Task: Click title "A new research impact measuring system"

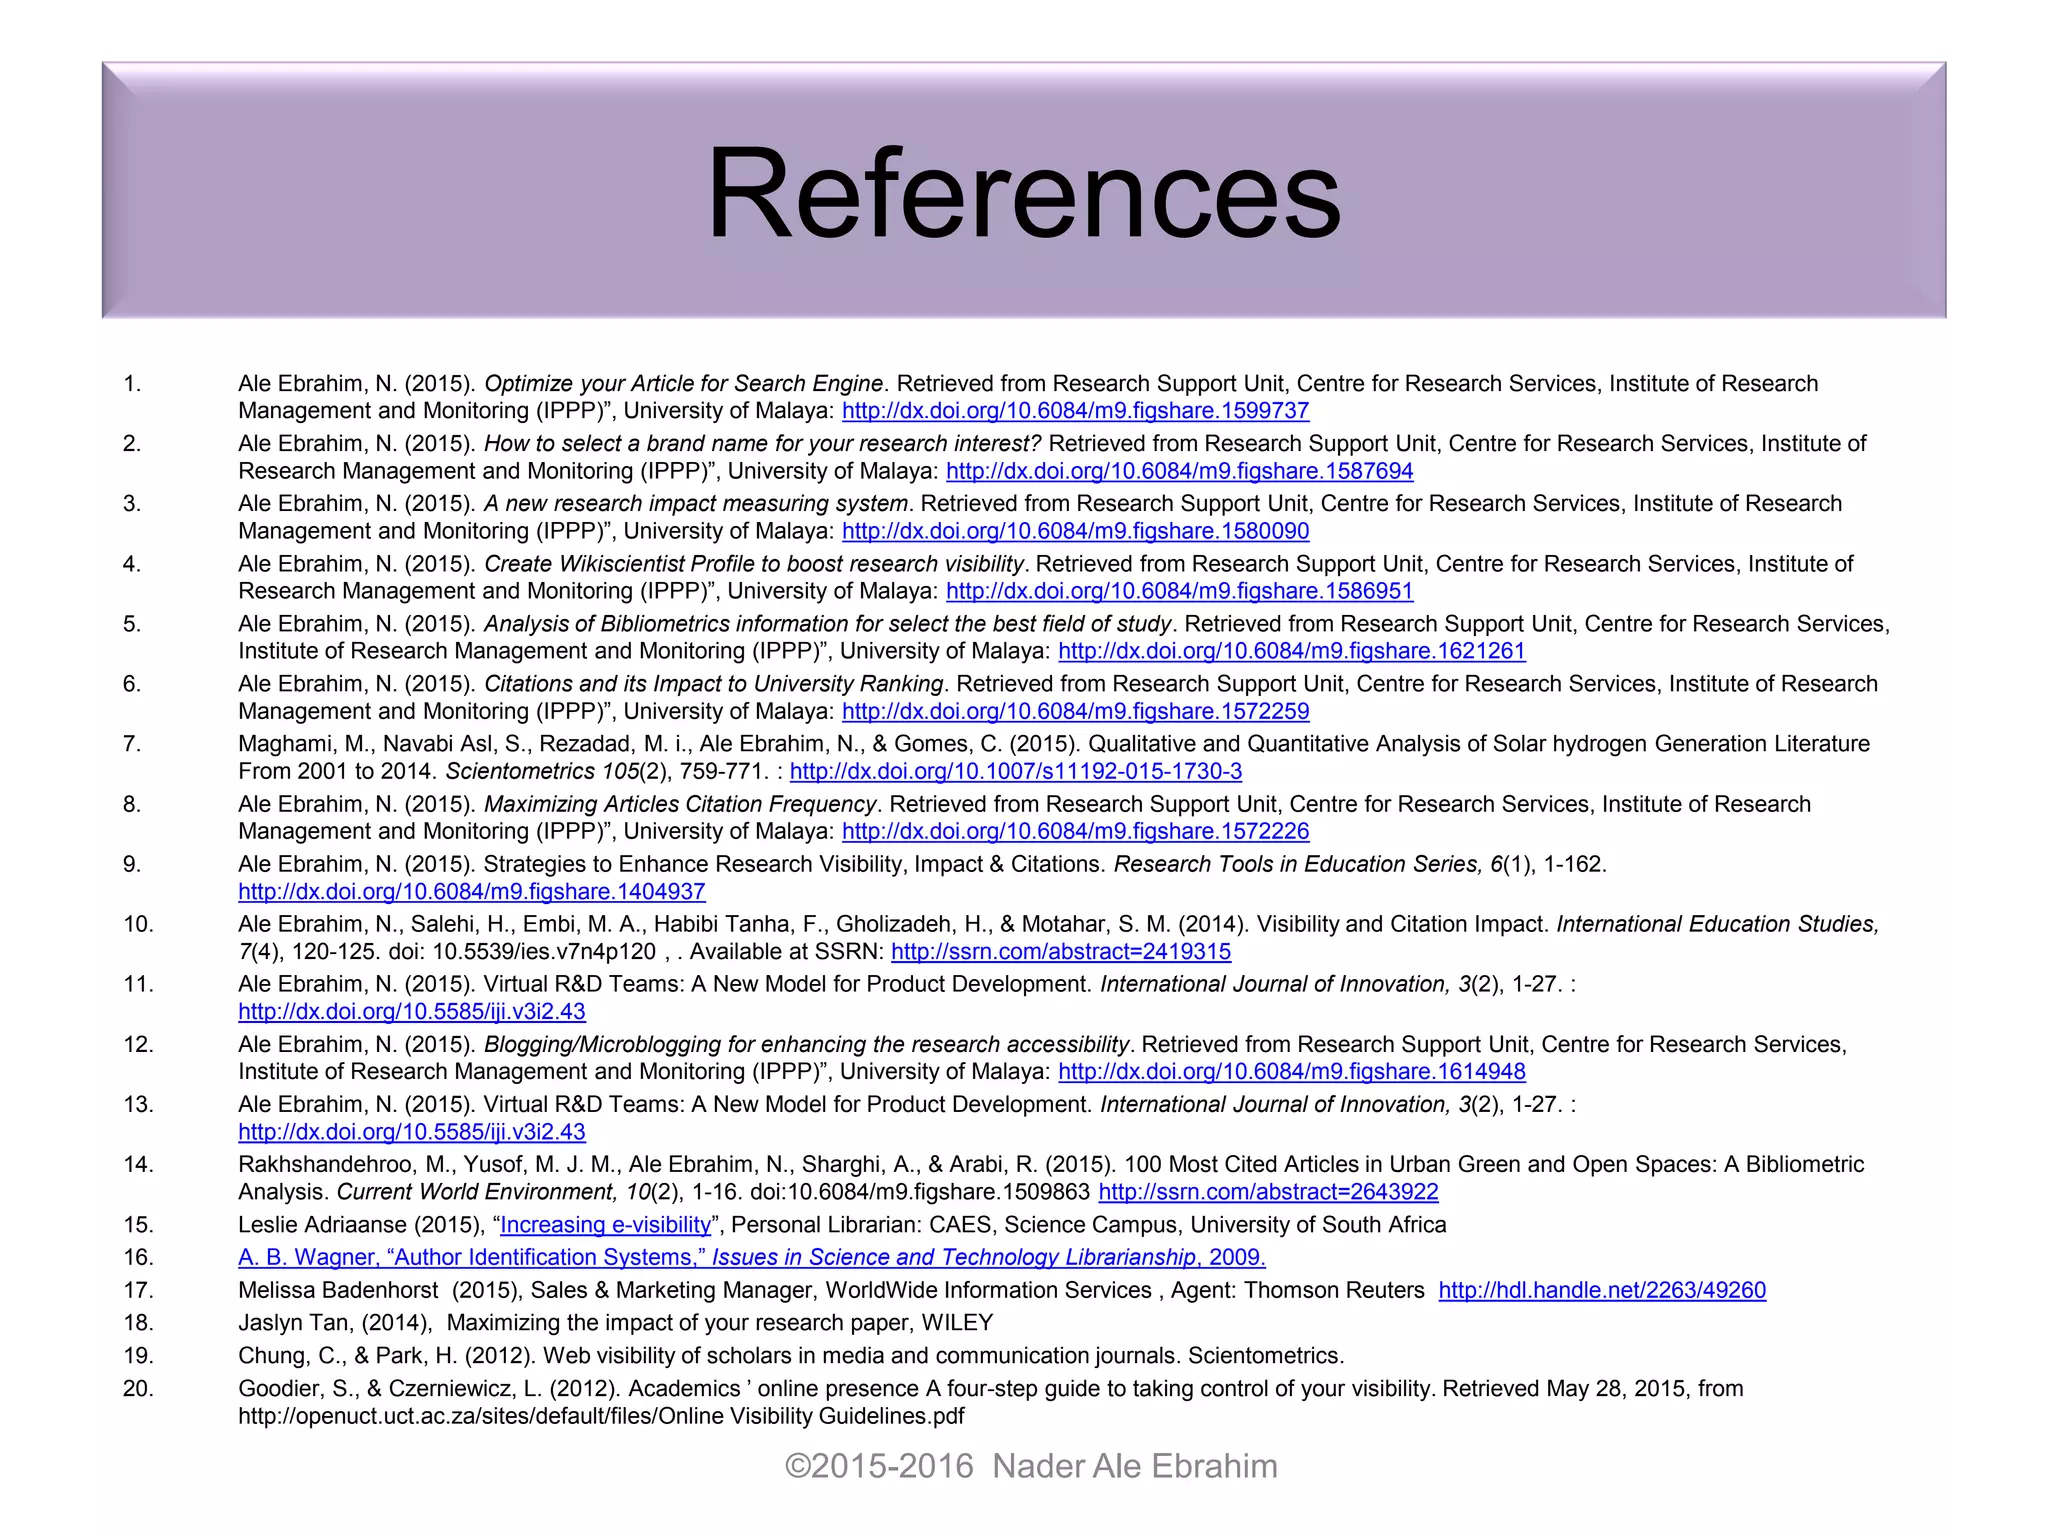Action: (x=696, y=504)
